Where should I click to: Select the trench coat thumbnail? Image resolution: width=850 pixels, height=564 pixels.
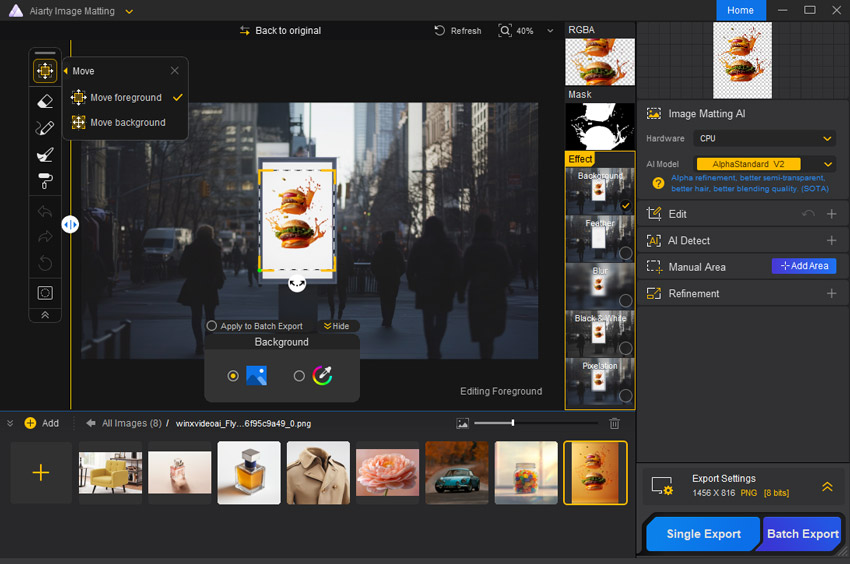point(318,473)
